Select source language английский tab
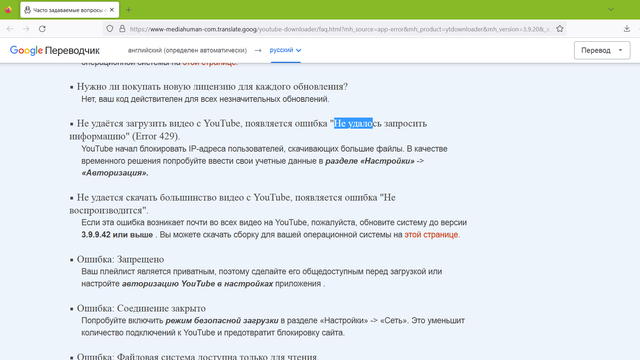640x360 pixels. (187, 50)
